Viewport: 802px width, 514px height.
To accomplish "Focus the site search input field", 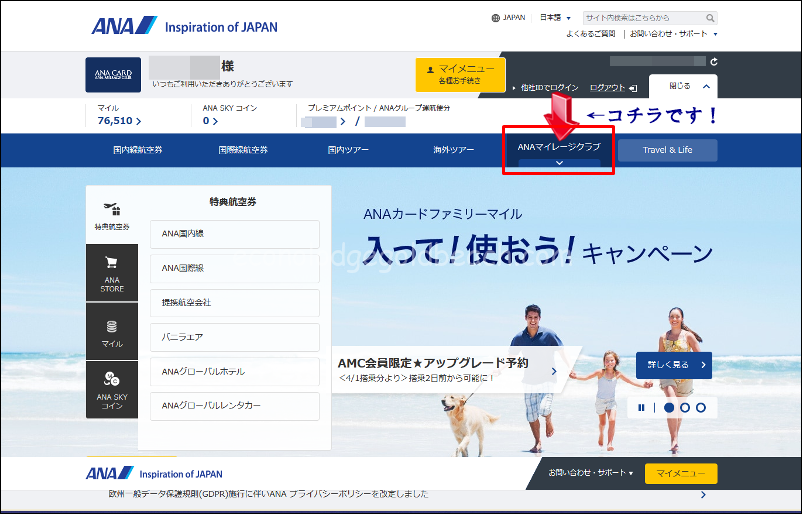I will [x=644, y=18].
